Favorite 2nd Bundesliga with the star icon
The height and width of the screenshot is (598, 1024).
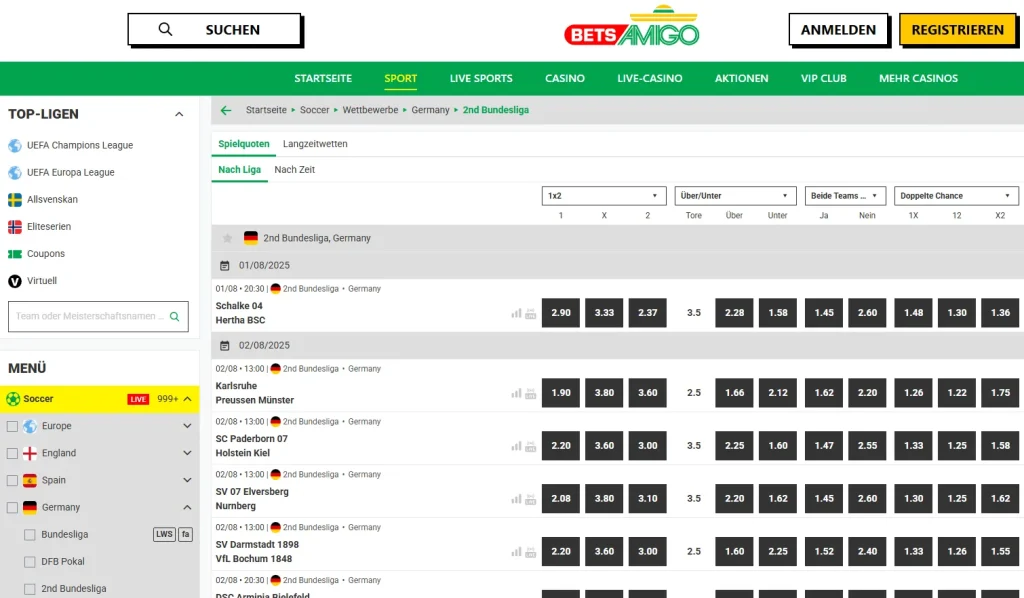[x=227, y=238]
